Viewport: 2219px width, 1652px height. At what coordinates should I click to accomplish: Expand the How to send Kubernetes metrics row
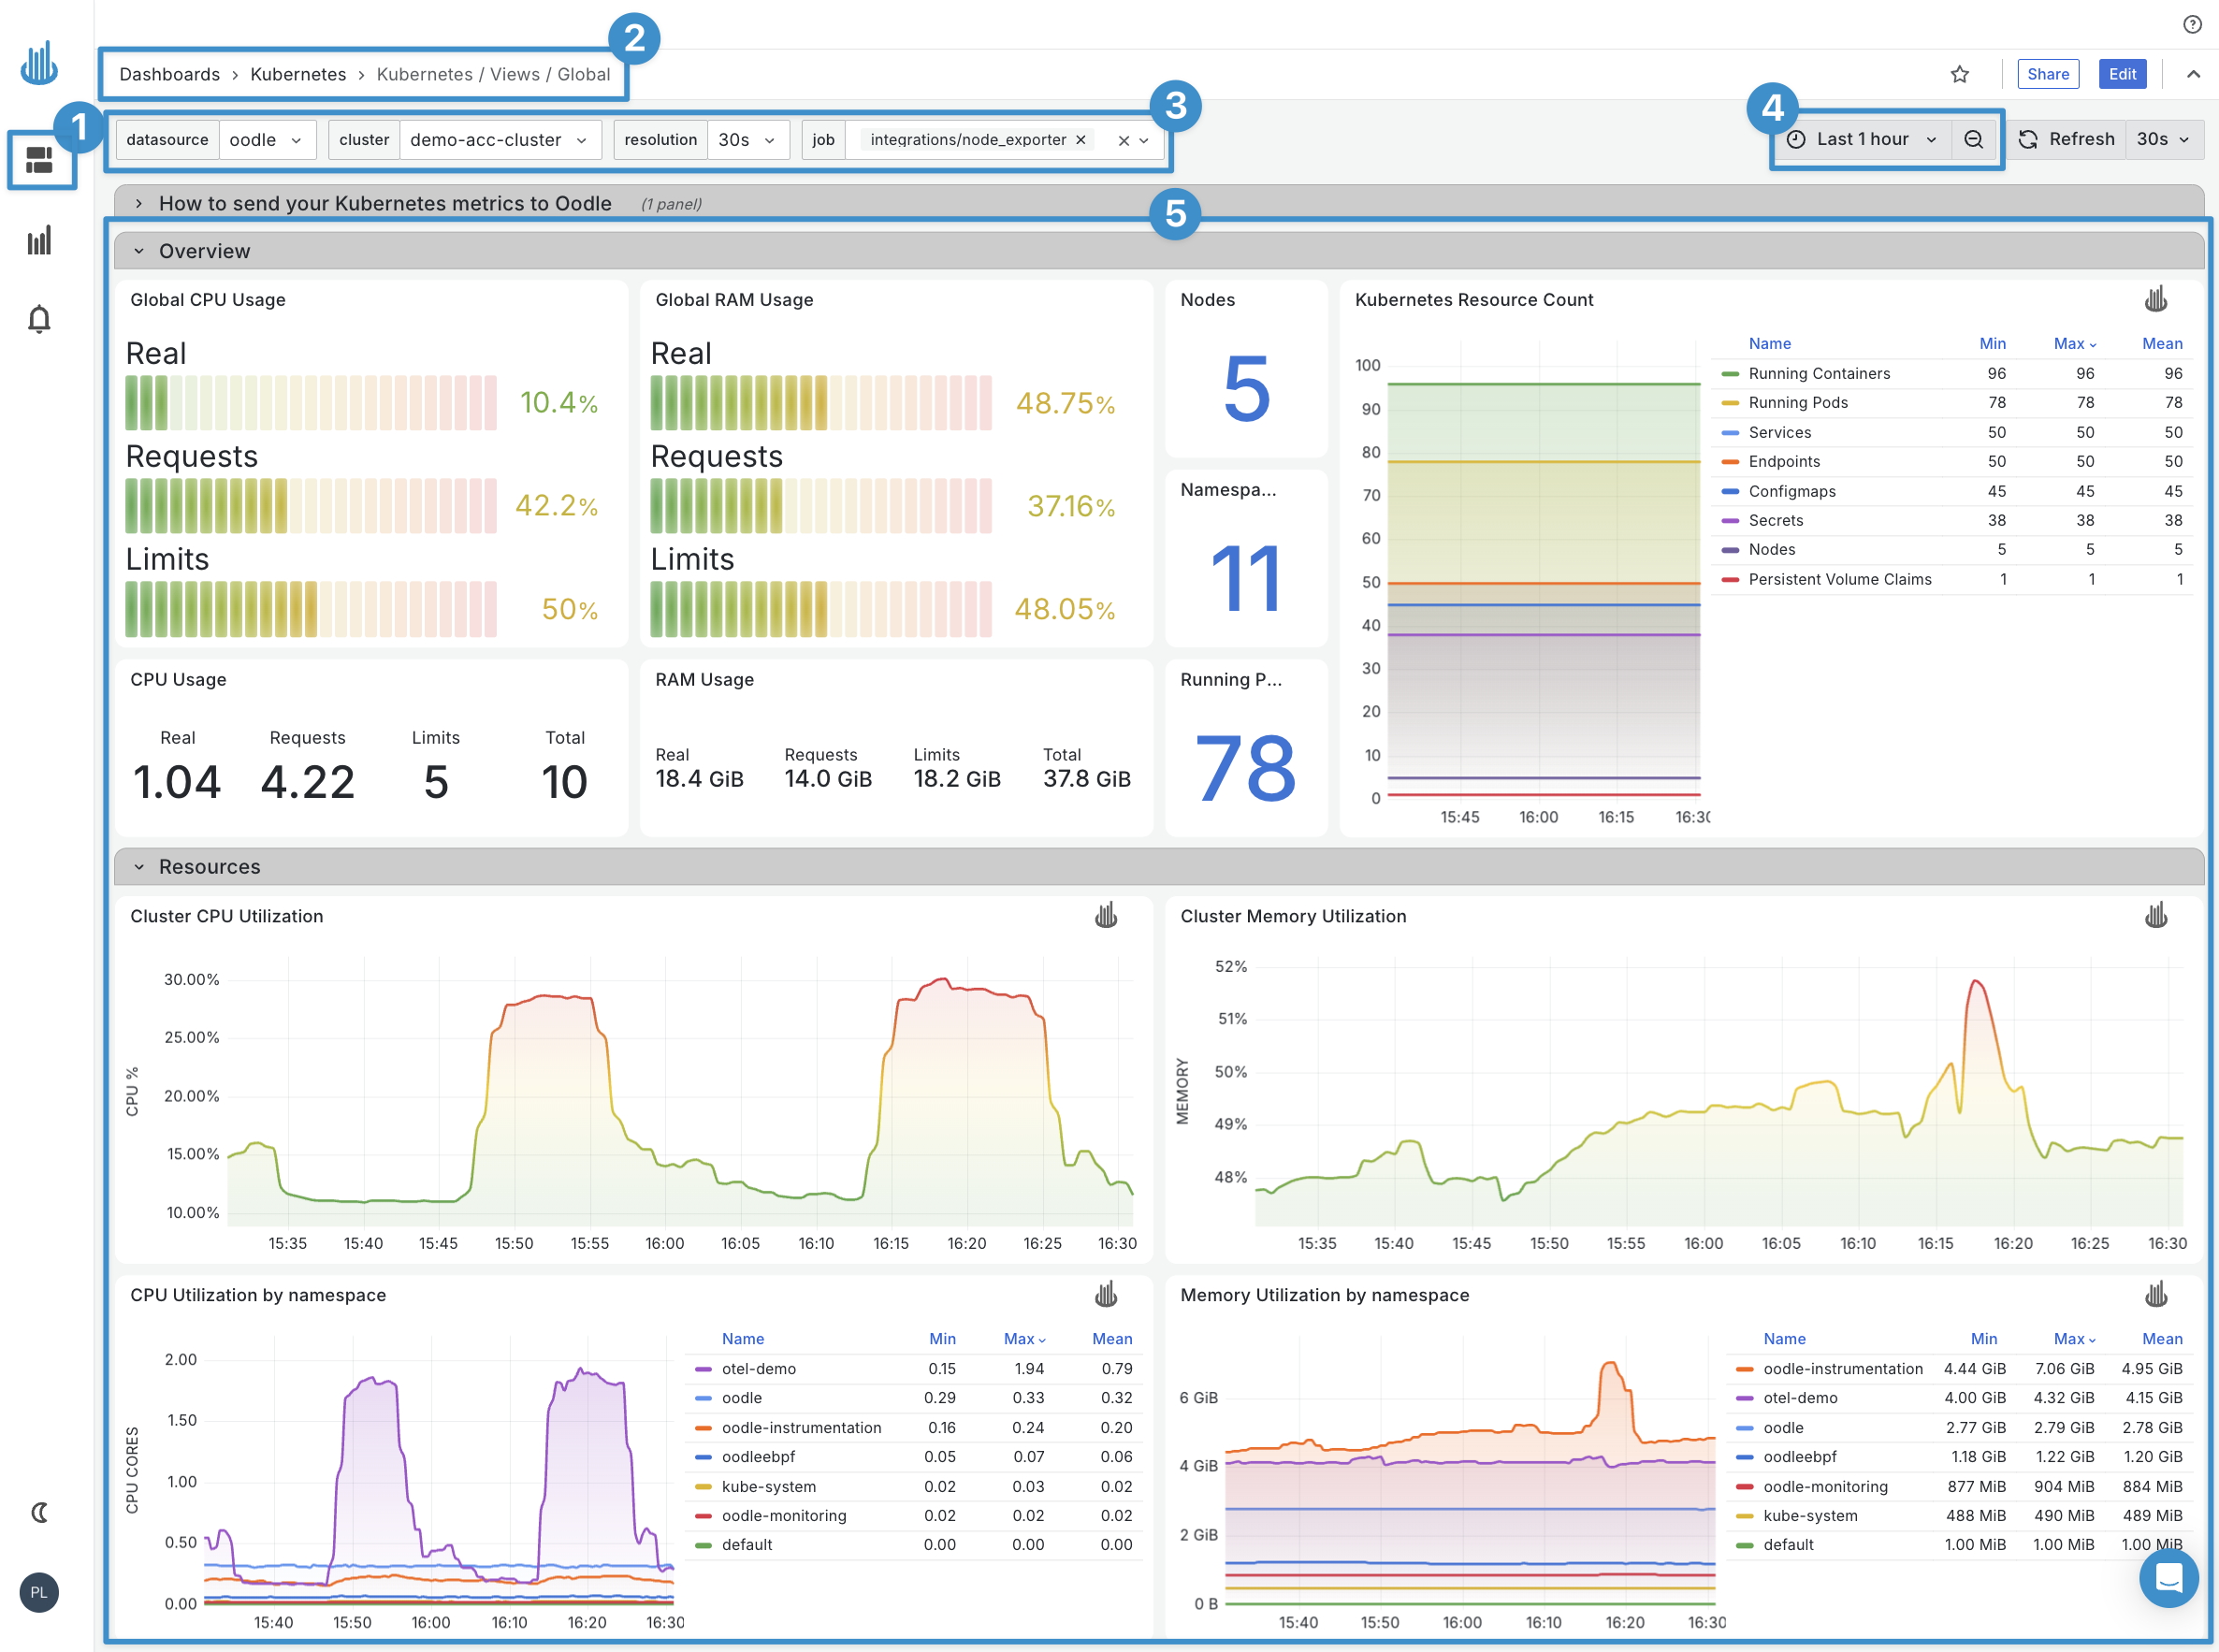tap(385, 203)
